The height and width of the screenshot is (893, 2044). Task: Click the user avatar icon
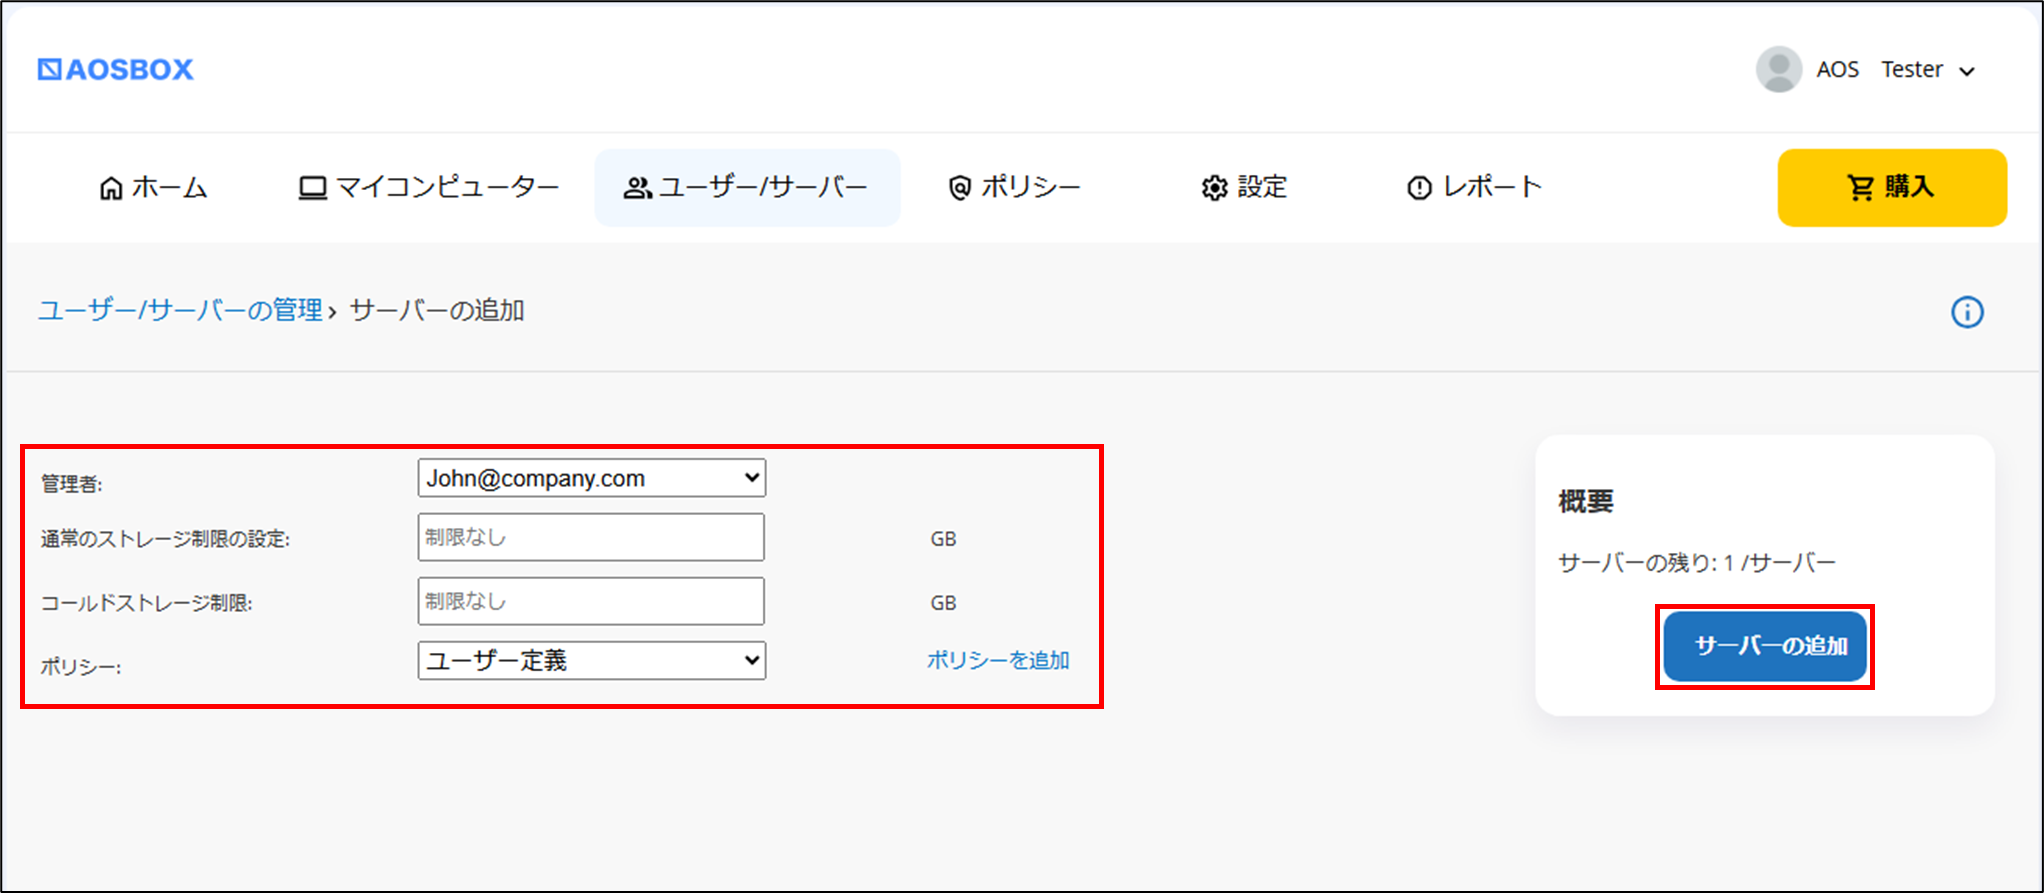pos(1779,69)
